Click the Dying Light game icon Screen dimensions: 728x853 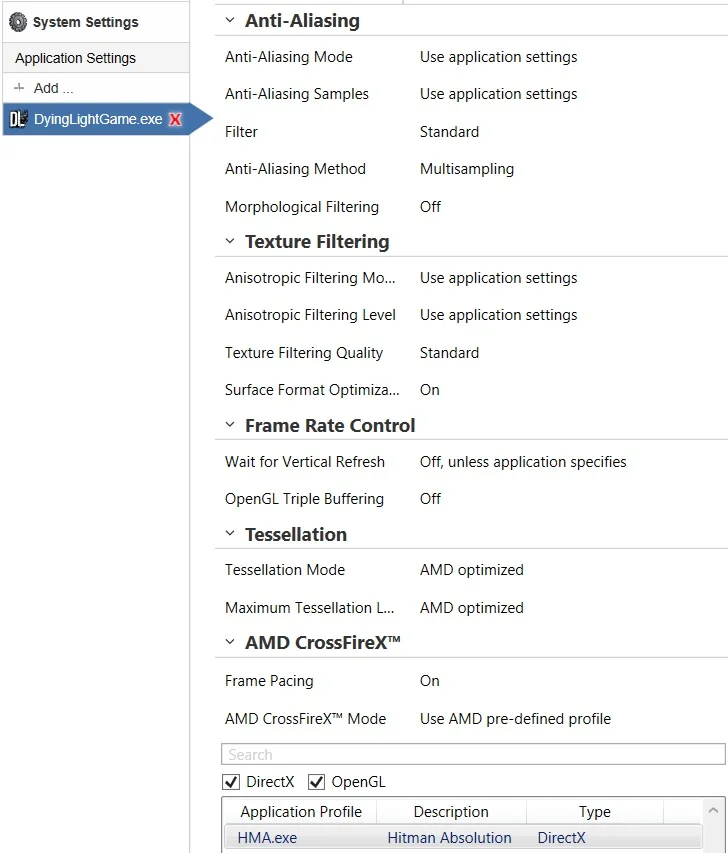(18, 119)
